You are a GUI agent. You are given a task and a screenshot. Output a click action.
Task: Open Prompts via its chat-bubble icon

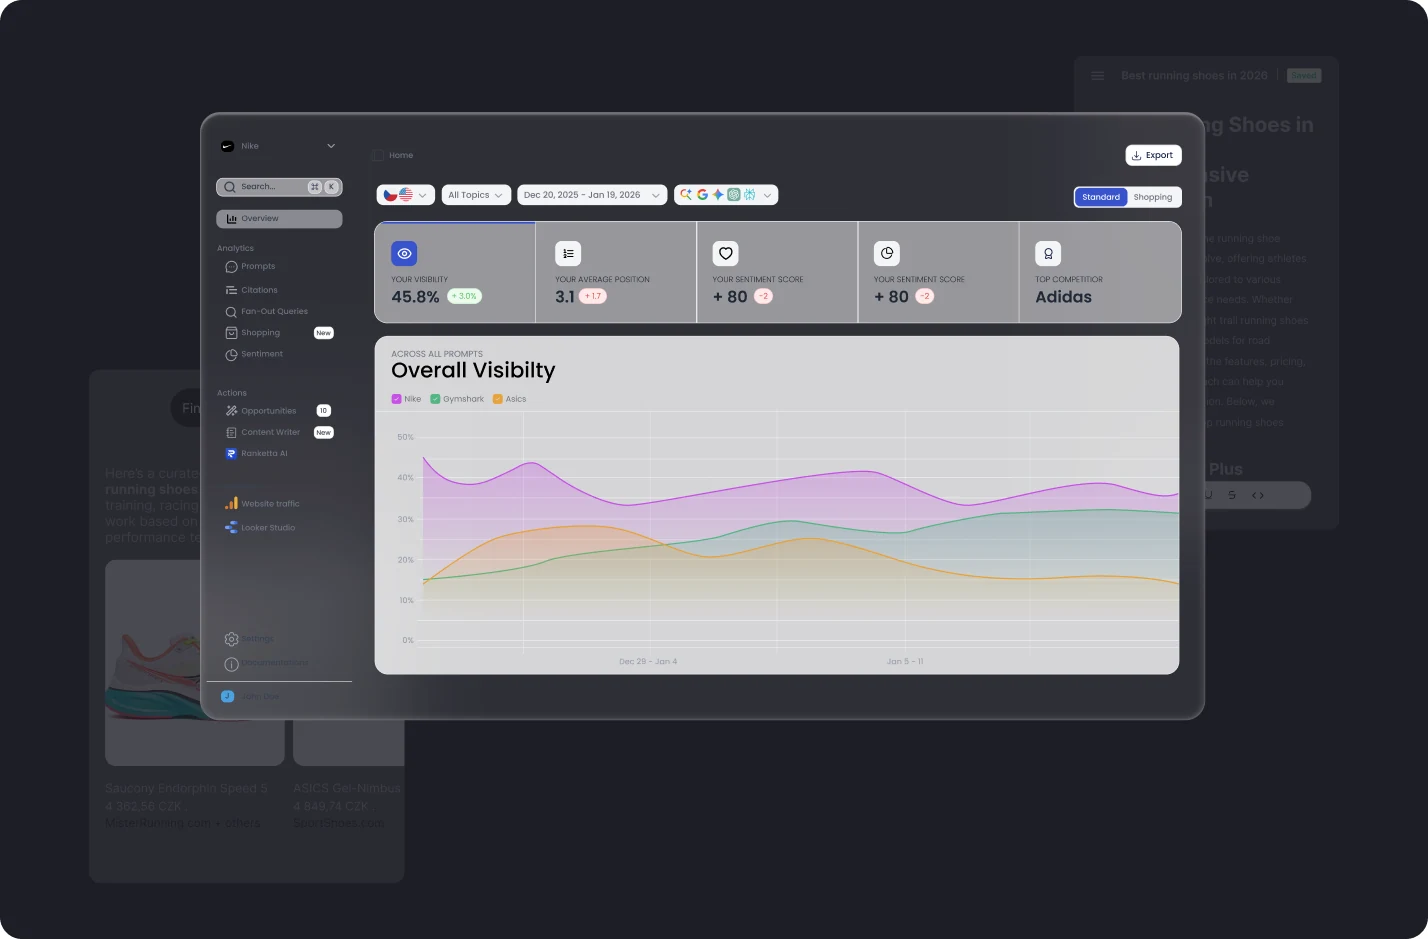tap(231, 267)
